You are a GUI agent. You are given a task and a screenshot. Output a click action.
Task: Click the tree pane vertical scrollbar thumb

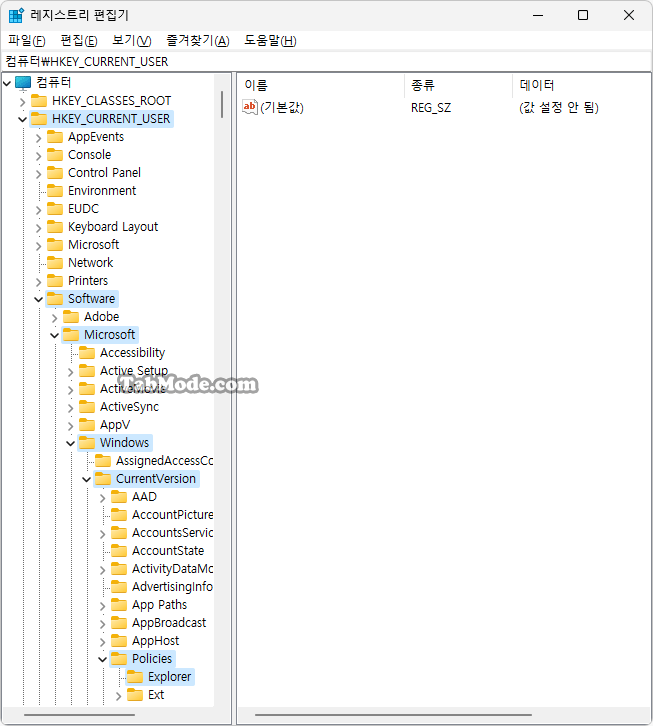pyautogui.click(x=222, y=105)
